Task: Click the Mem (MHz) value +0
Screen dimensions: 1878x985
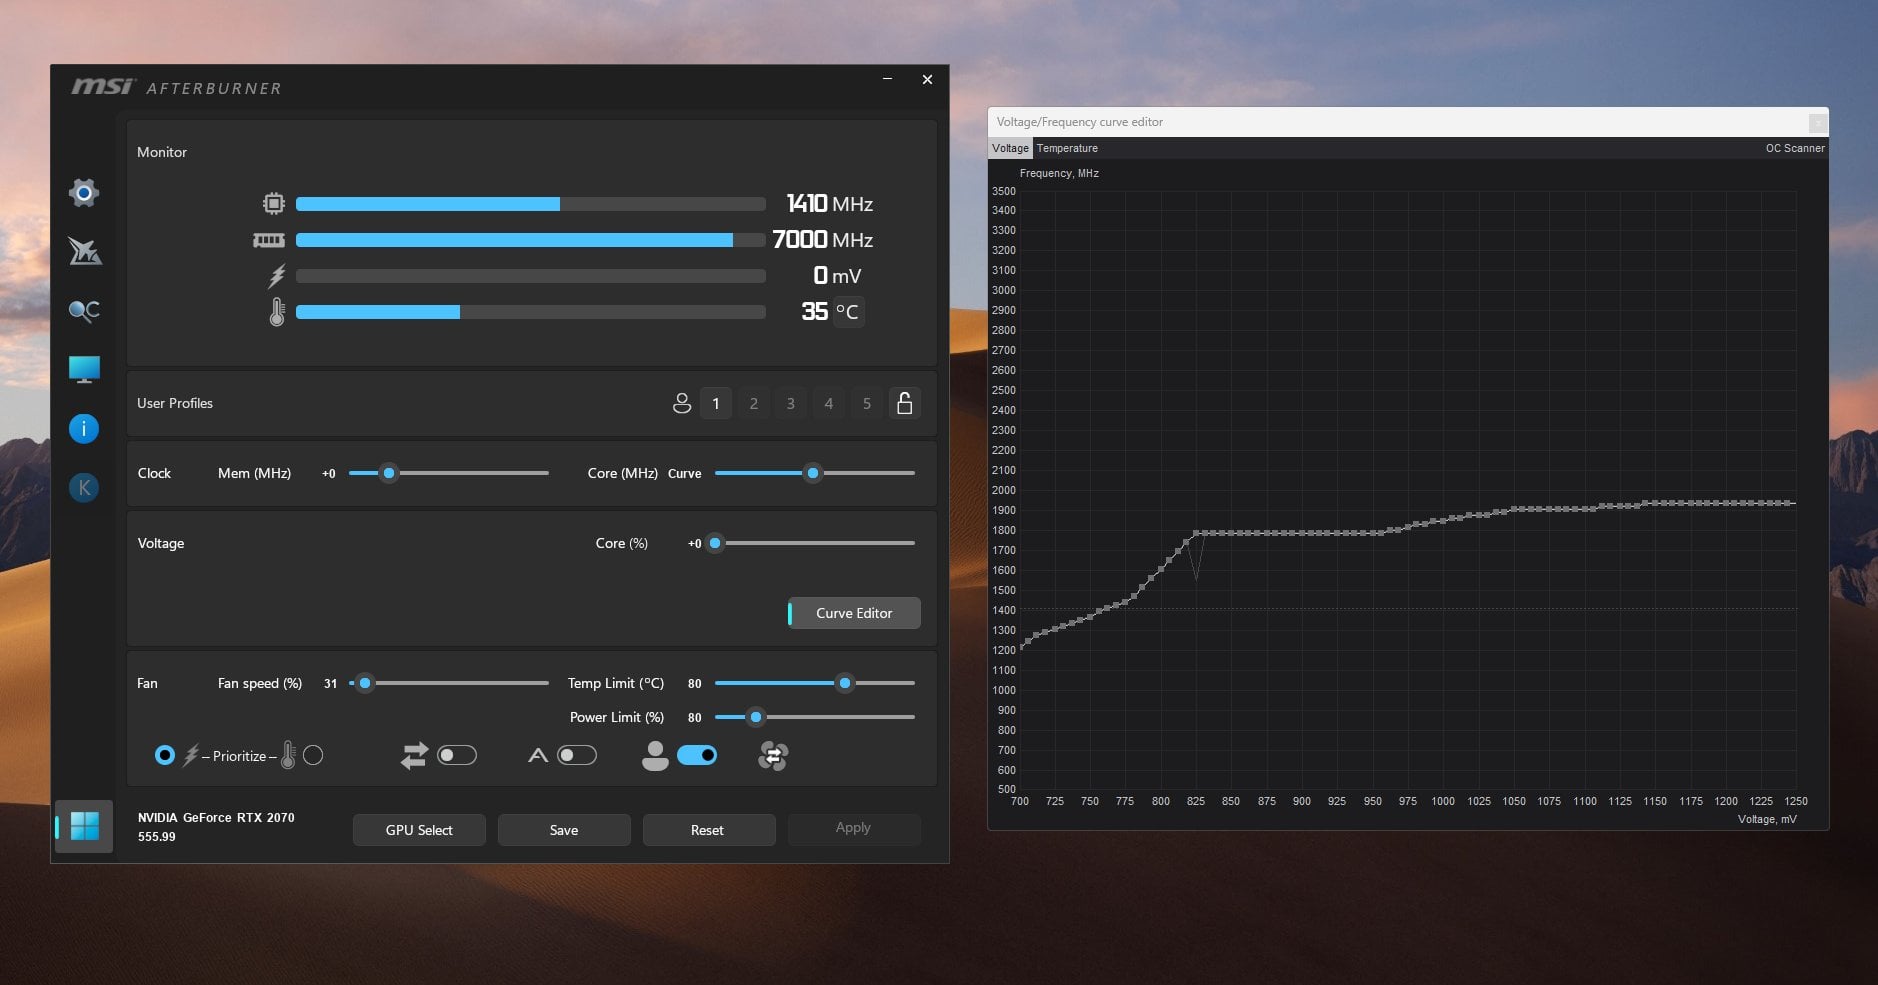Action: [x=328, y=474]
